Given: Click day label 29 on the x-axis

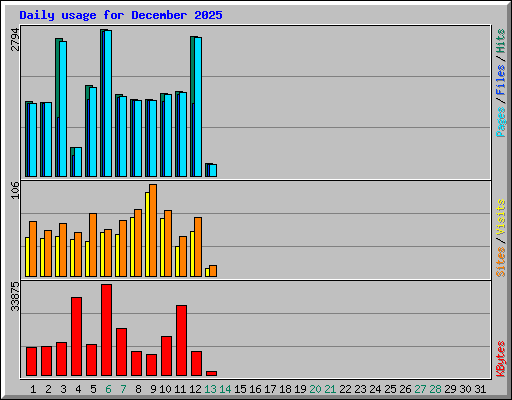Looking at the screenshot, I should coord(450,389).
